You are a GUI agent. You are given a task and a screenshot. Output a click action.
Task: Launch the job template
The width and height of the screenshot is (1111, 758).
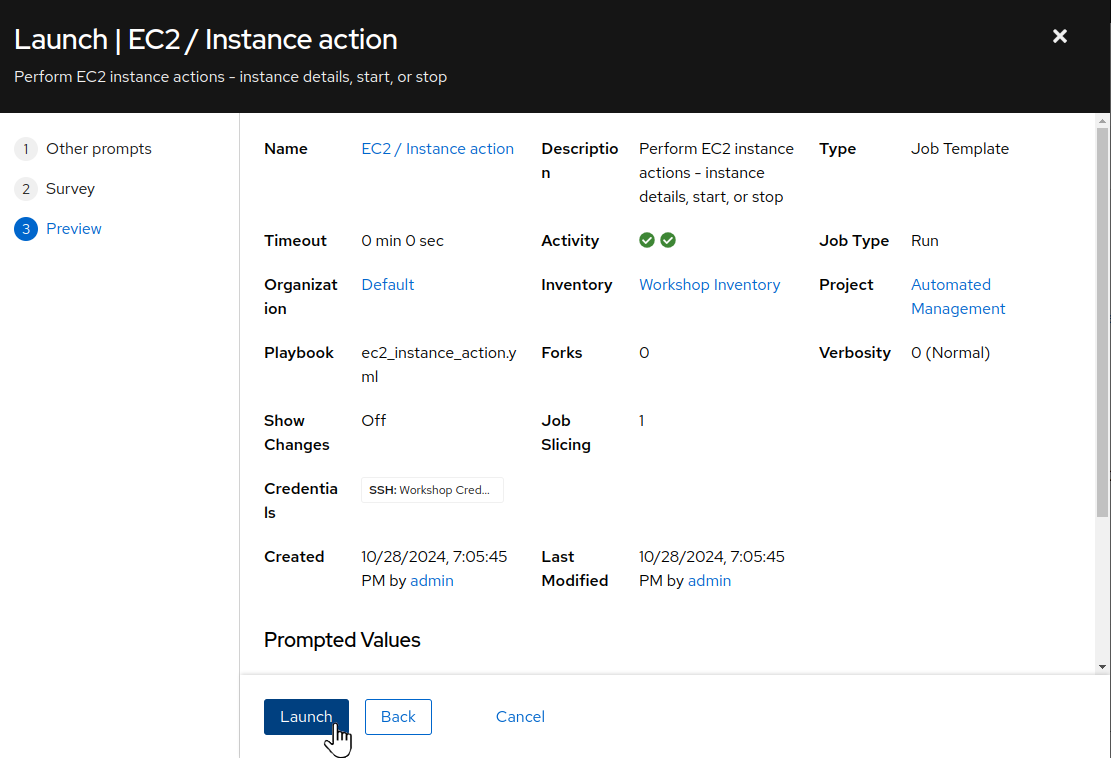[x=306, y=717]
